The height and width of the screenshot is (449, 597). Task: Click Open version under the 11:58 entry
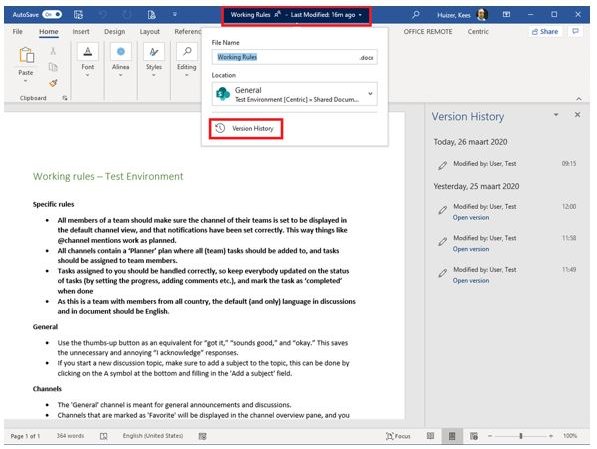tap(471, 249)
